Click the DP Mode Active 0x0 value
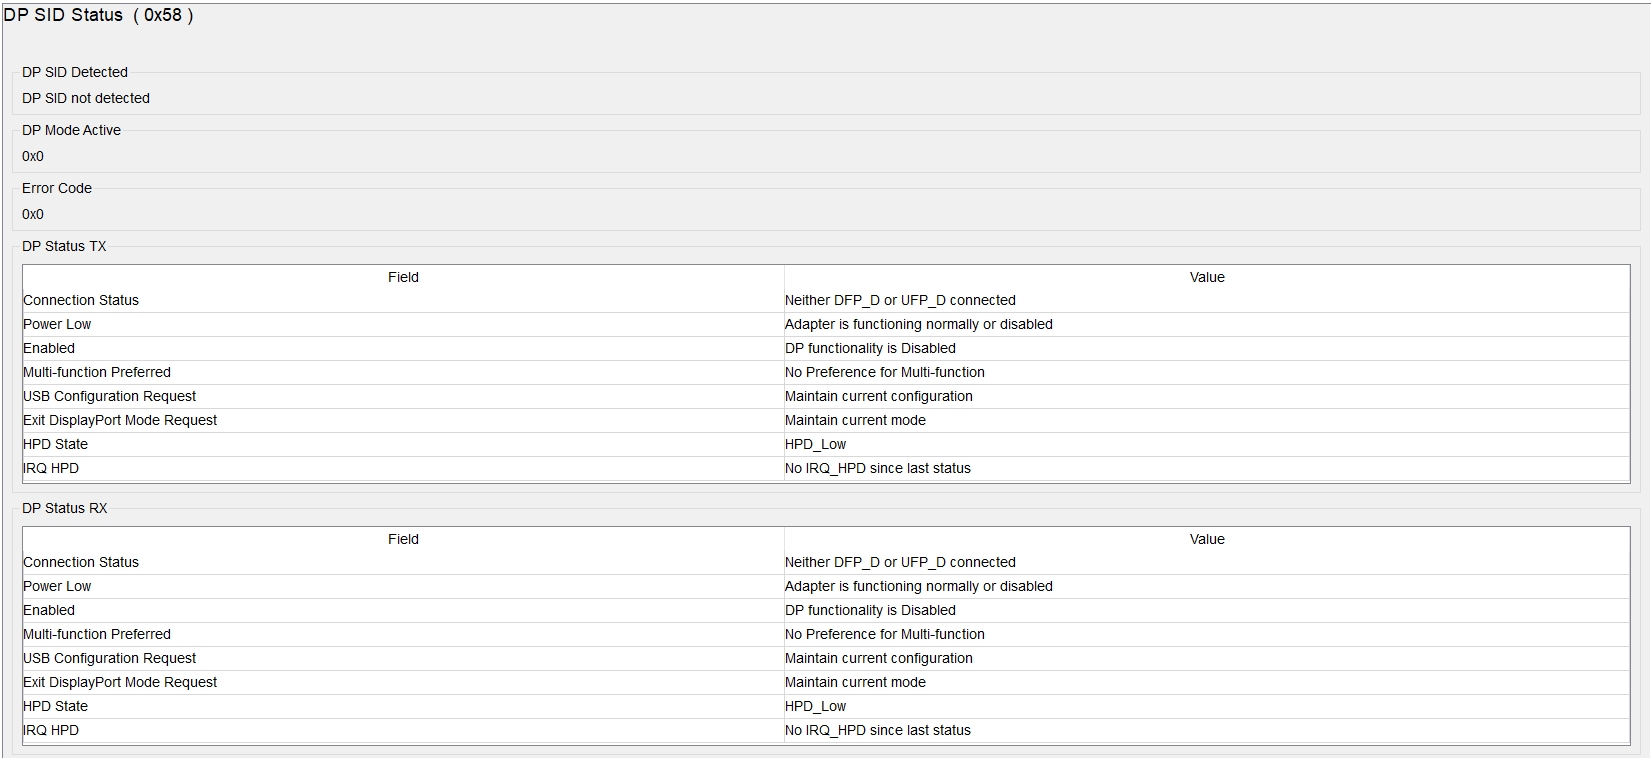 (33, 156)
